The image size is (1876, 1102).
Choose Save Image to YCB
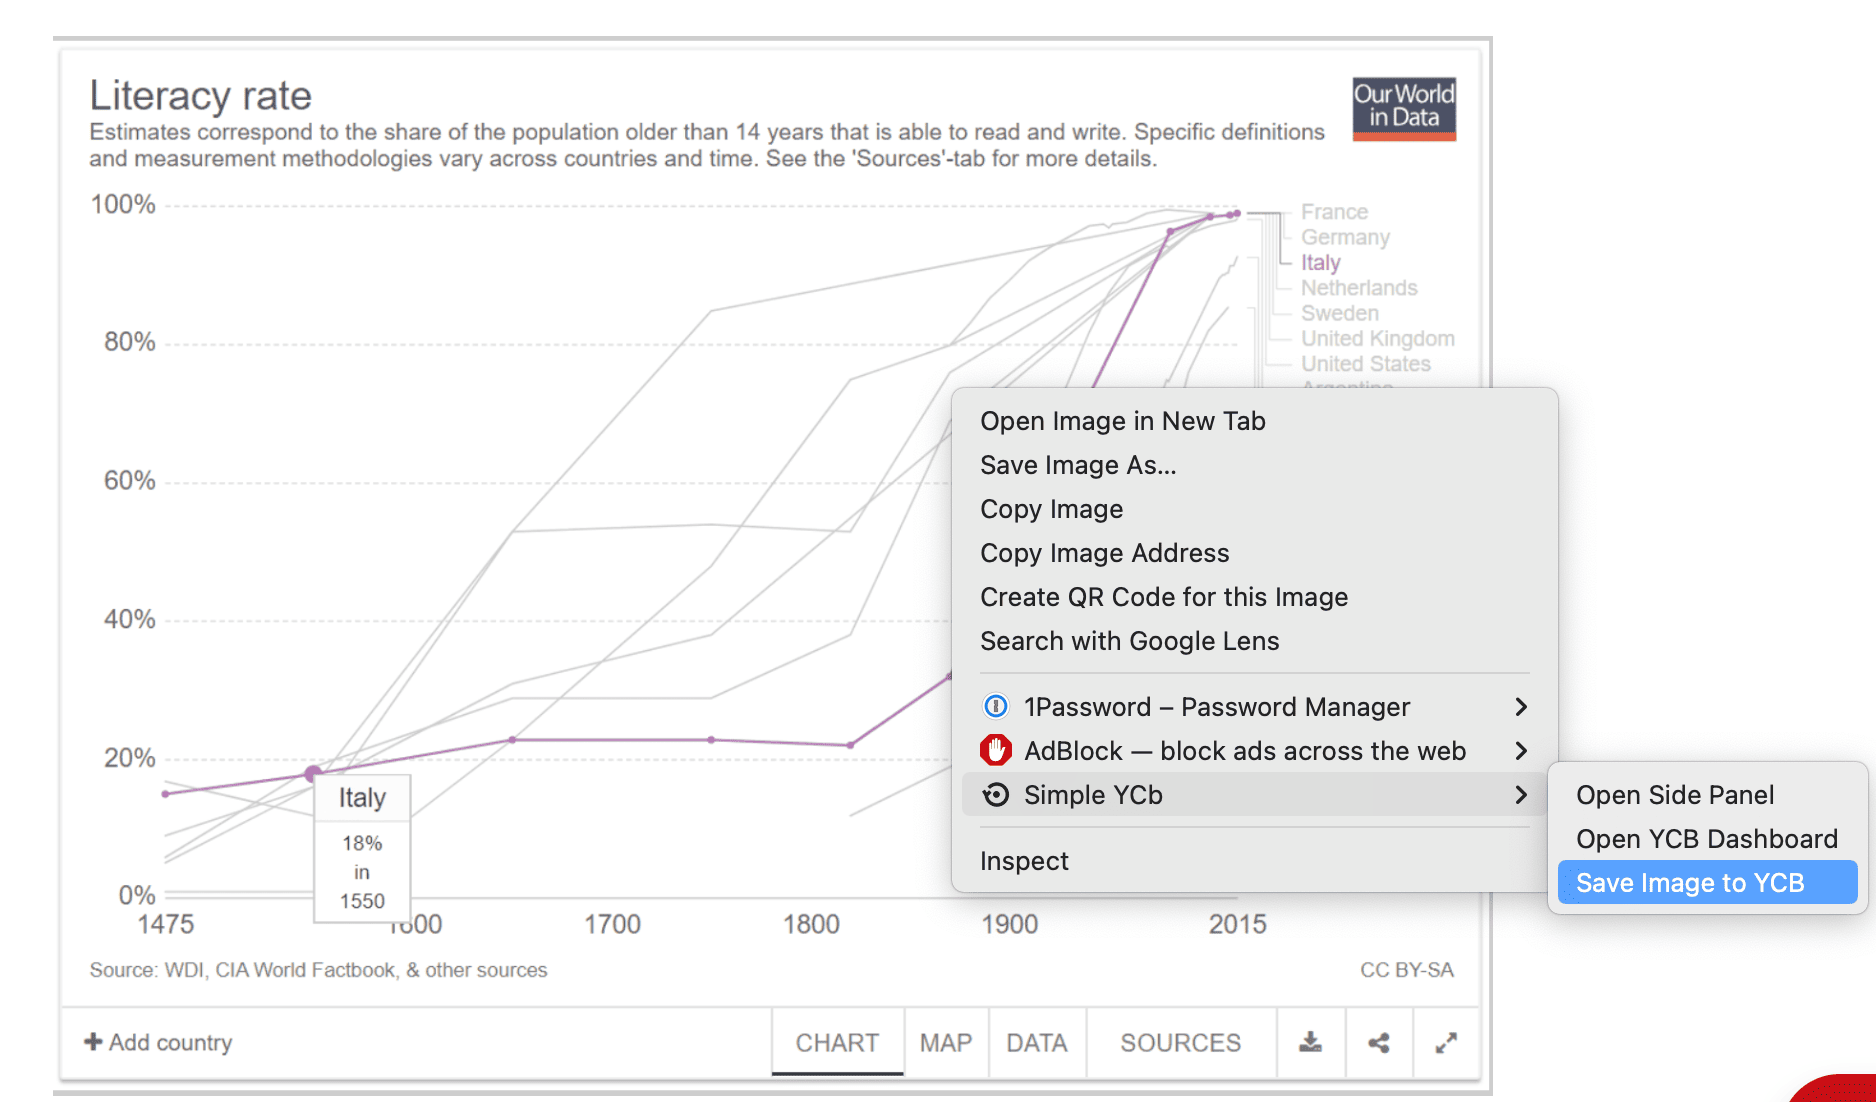pyautogui.click(x=1690, y=883)
